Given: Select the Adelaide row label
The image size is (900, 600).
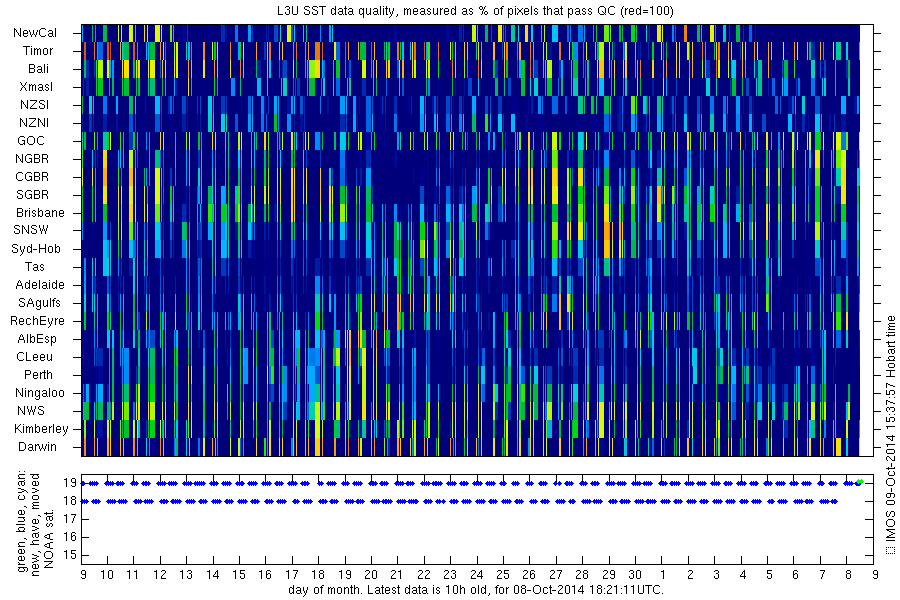Looking at the screenshot, I should (x=40, y=285).
